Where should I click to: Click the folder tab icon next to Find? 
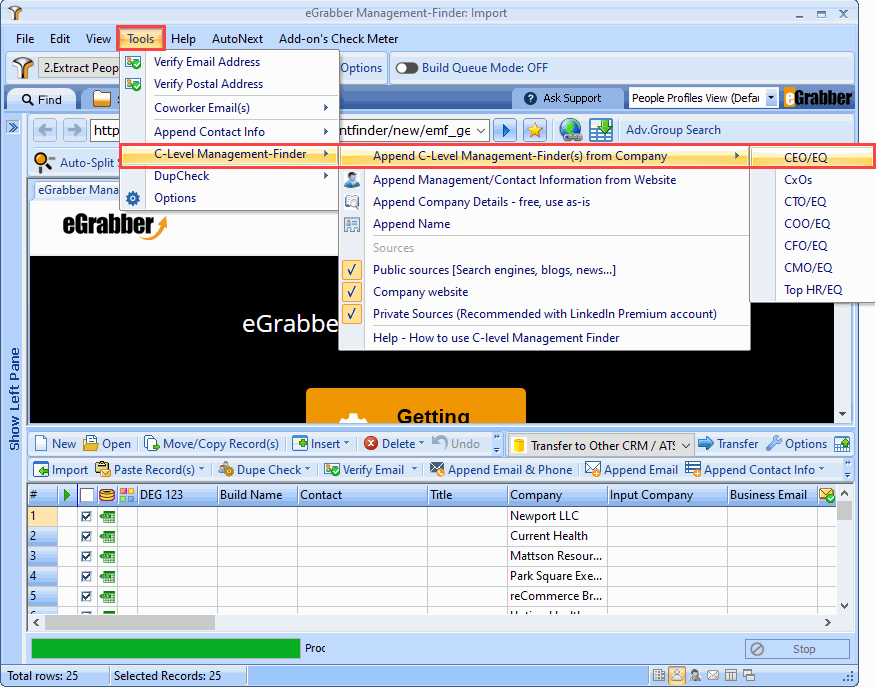tap(102, 99)
